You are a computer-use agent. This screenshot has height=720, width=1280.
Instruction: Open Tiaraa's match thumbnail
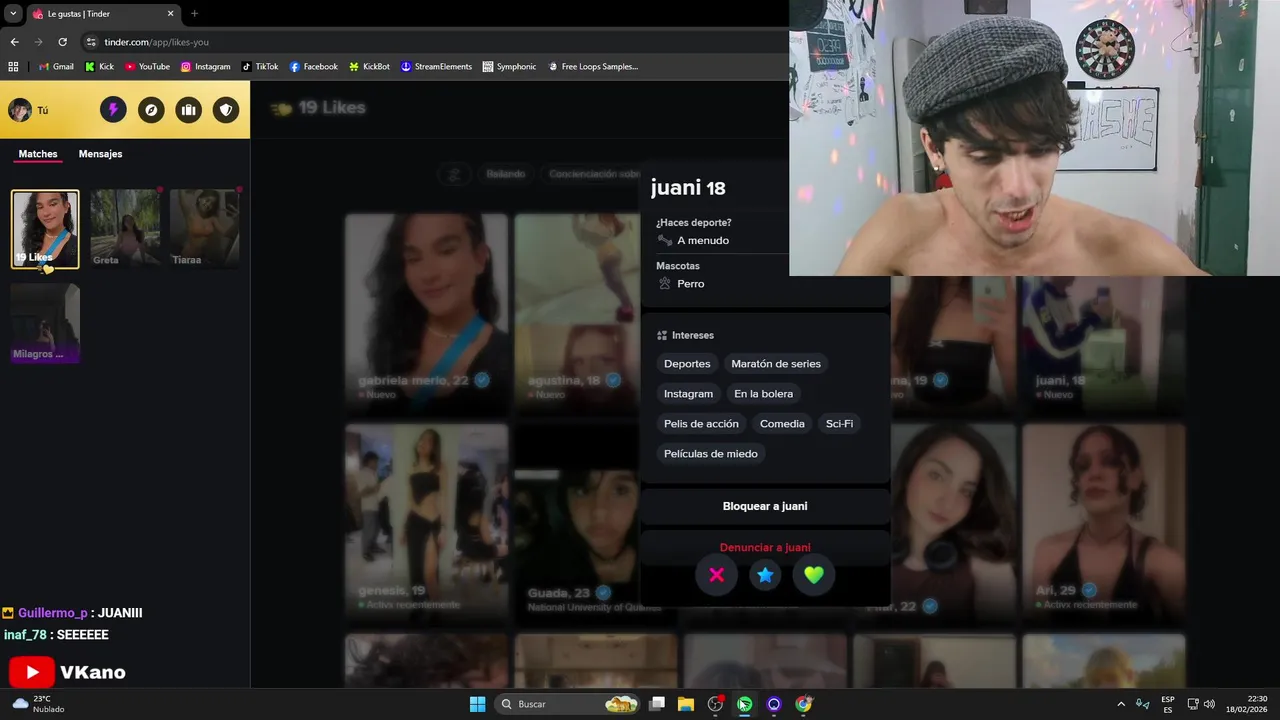204,229
